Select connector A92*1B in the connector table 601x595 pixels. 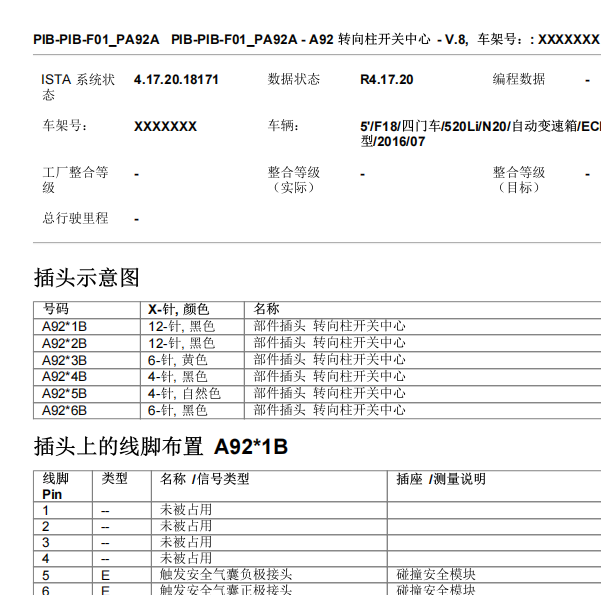[64, 327]
